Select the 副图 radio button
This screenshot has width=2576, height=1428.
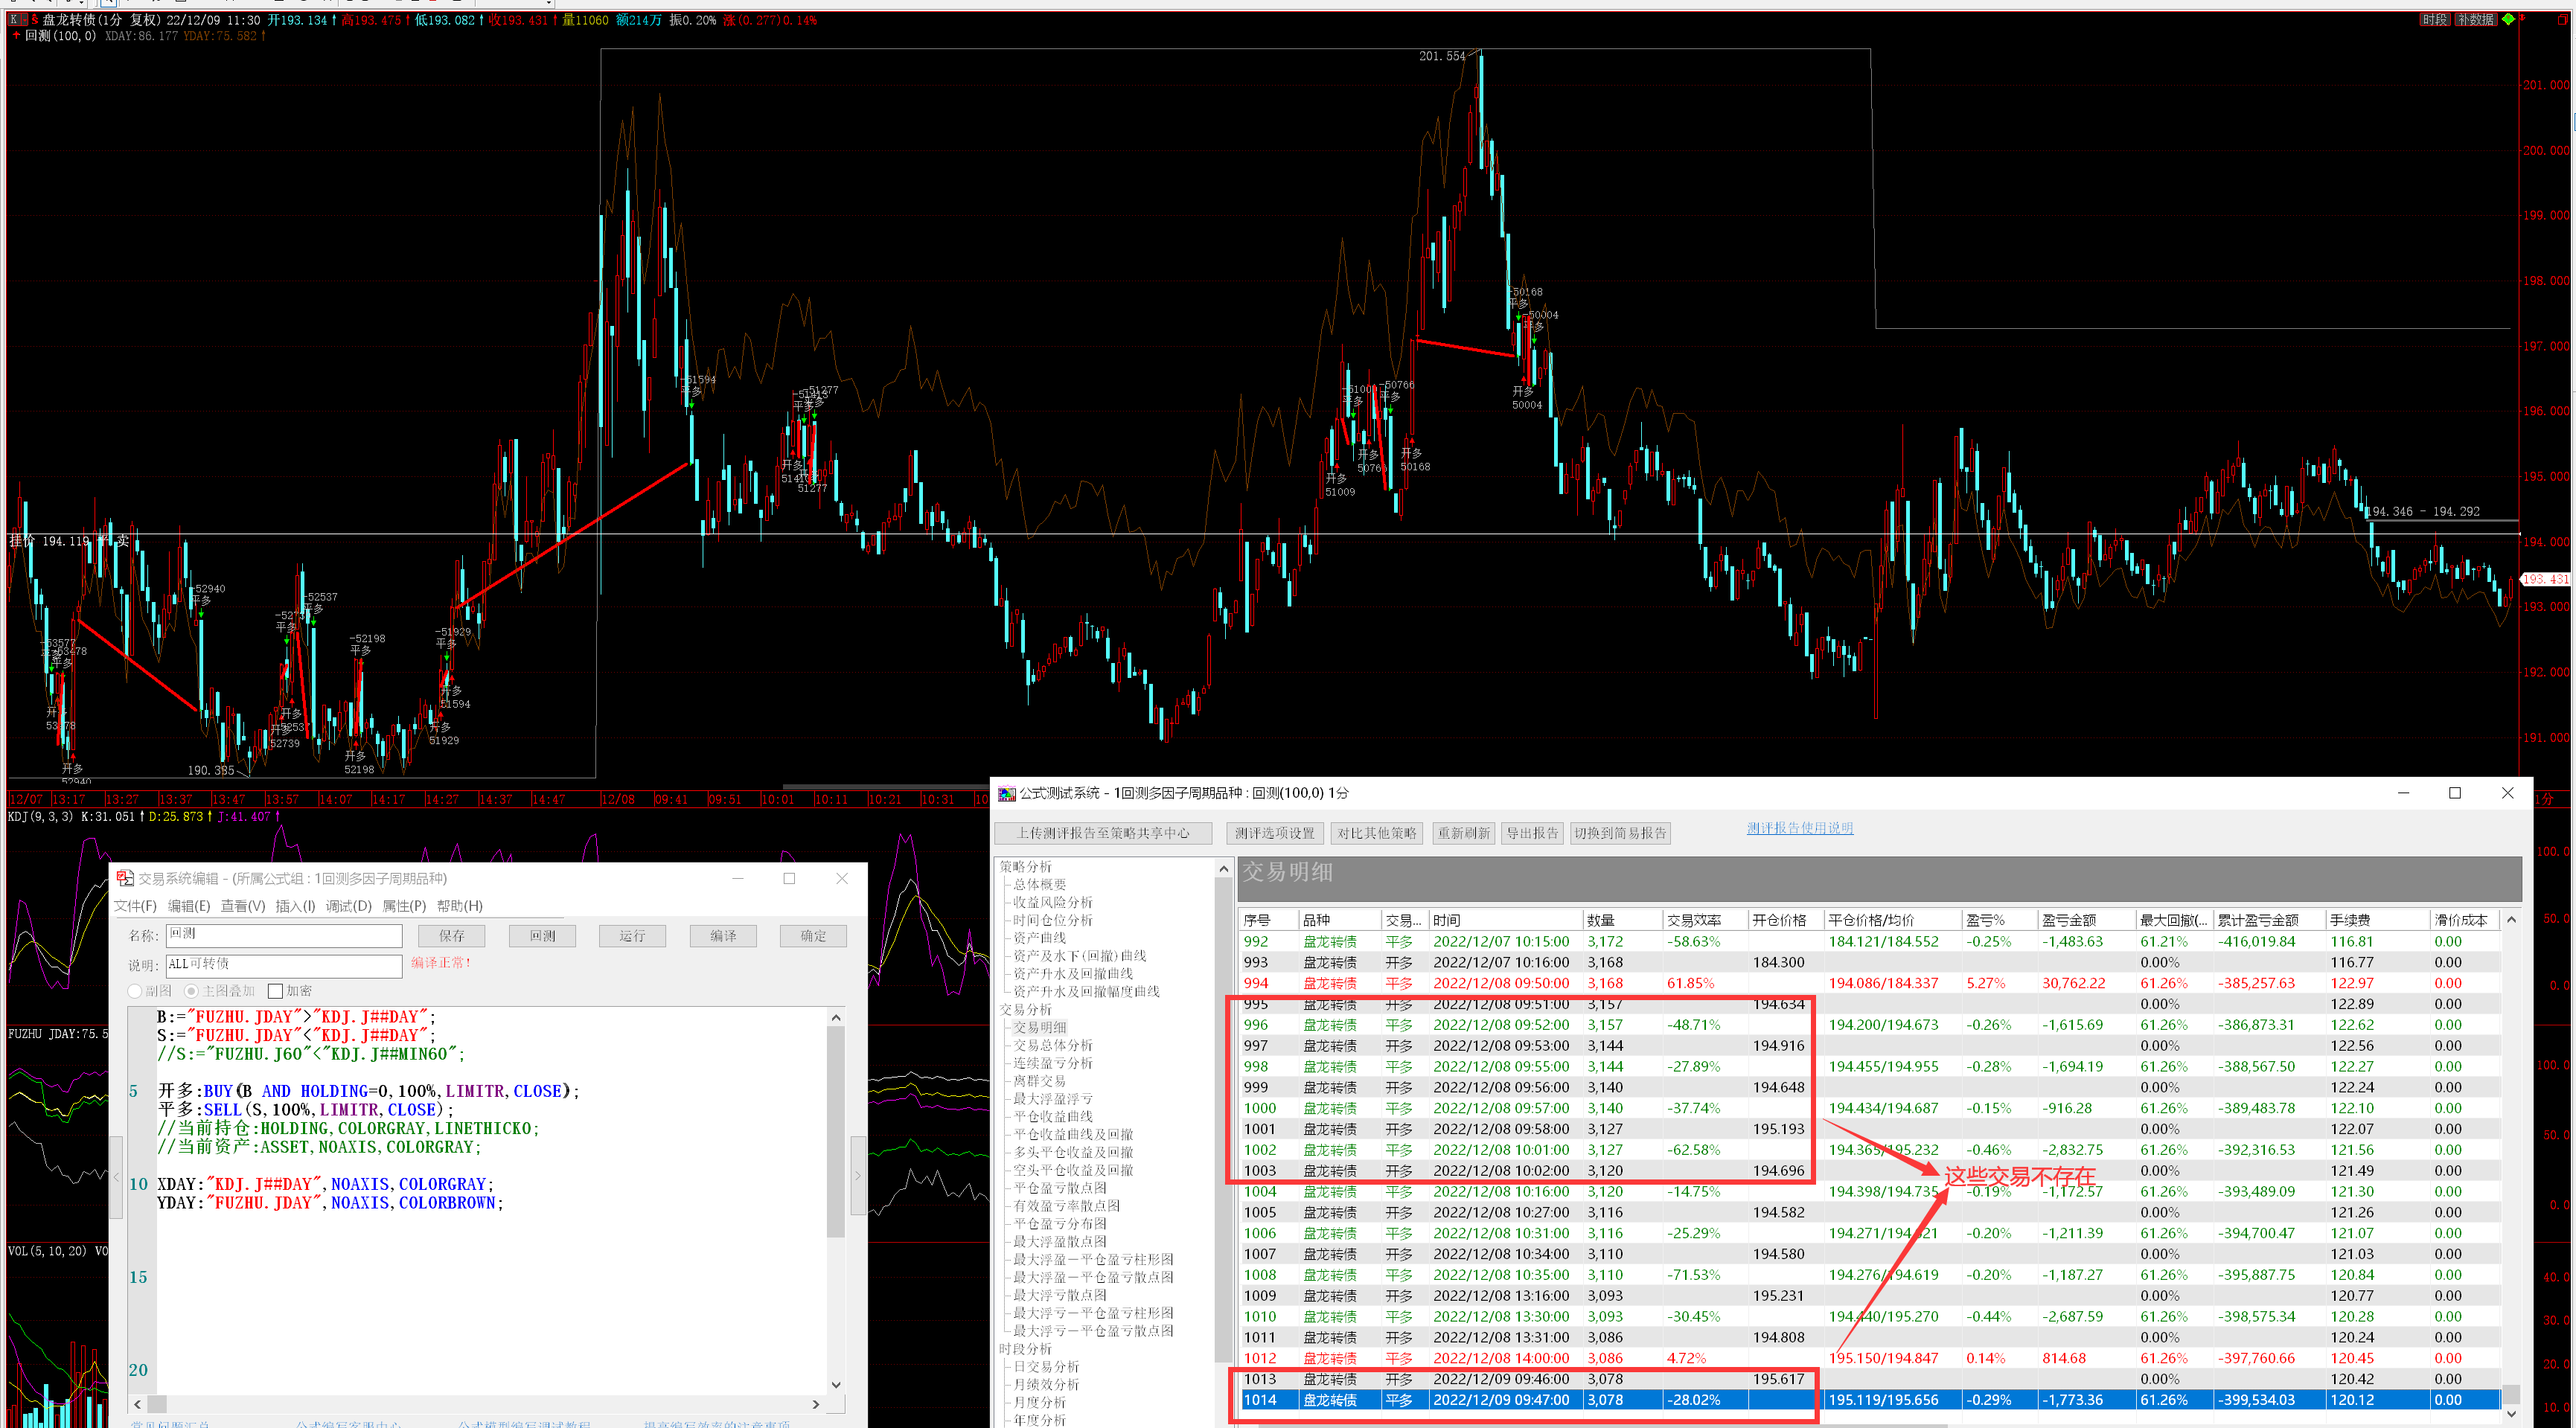click(135, 991)
